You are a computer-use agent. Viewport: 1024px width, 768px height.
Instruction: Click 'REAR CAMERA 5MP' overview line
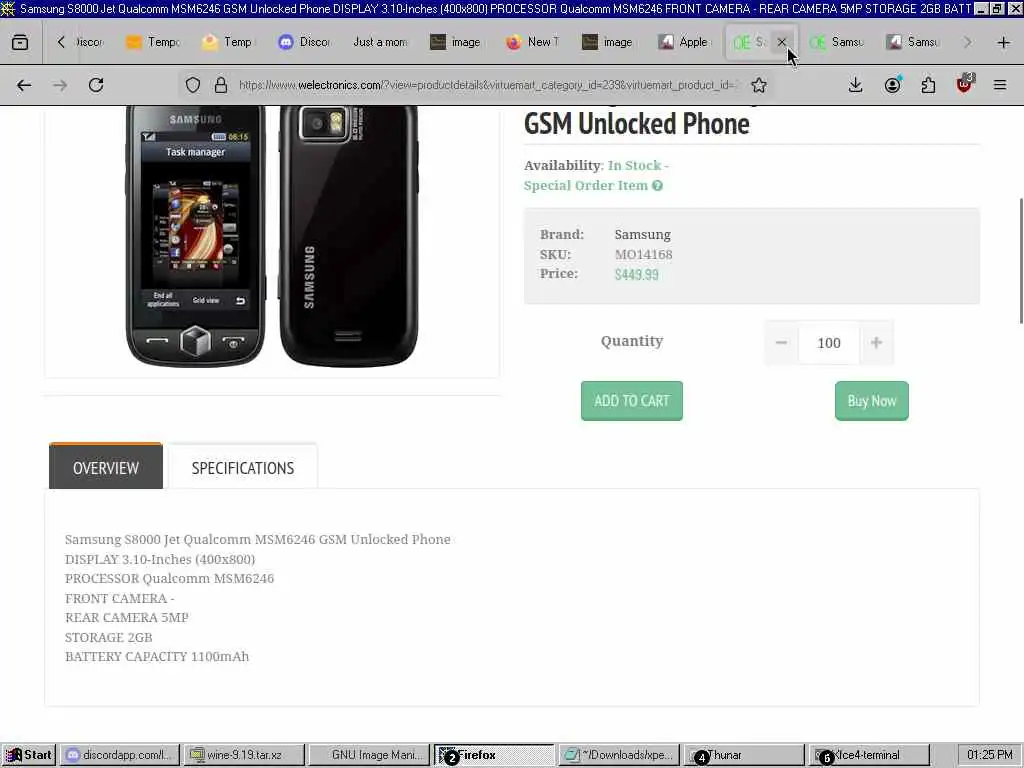pos(127,617)
